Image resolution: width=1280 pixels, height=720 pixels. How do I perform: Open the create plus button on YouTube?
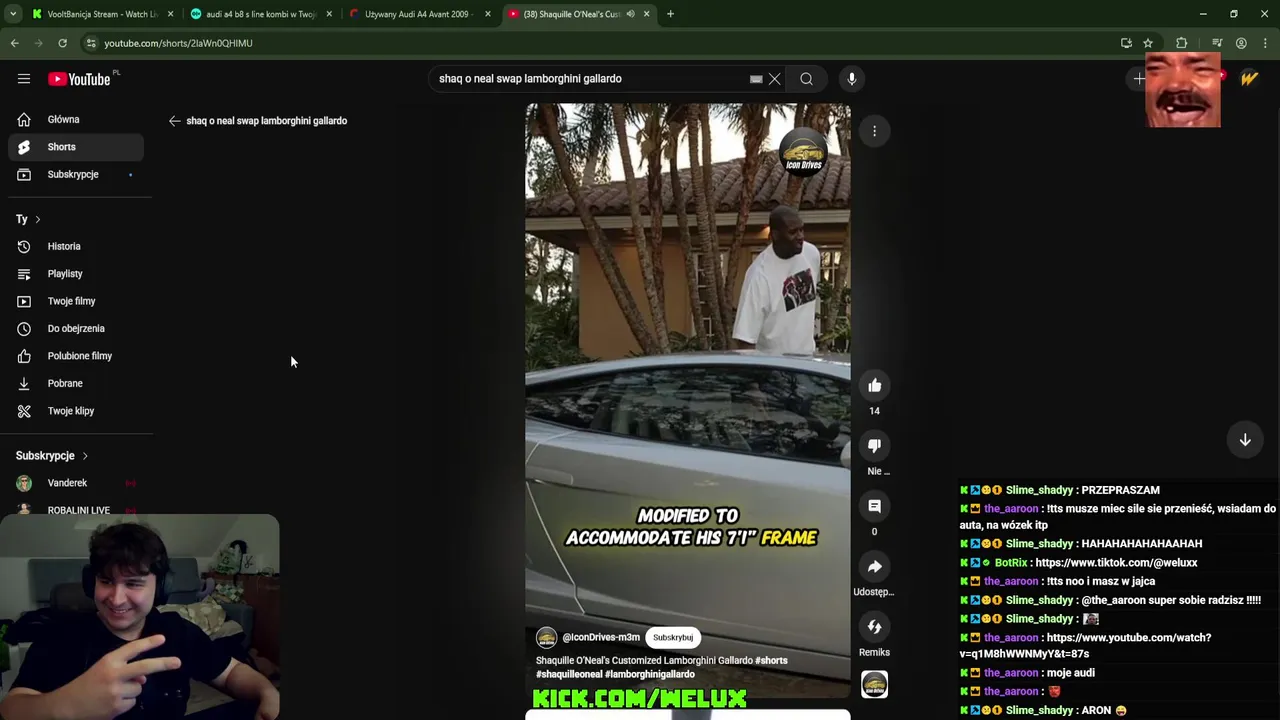pos(1138,79)
